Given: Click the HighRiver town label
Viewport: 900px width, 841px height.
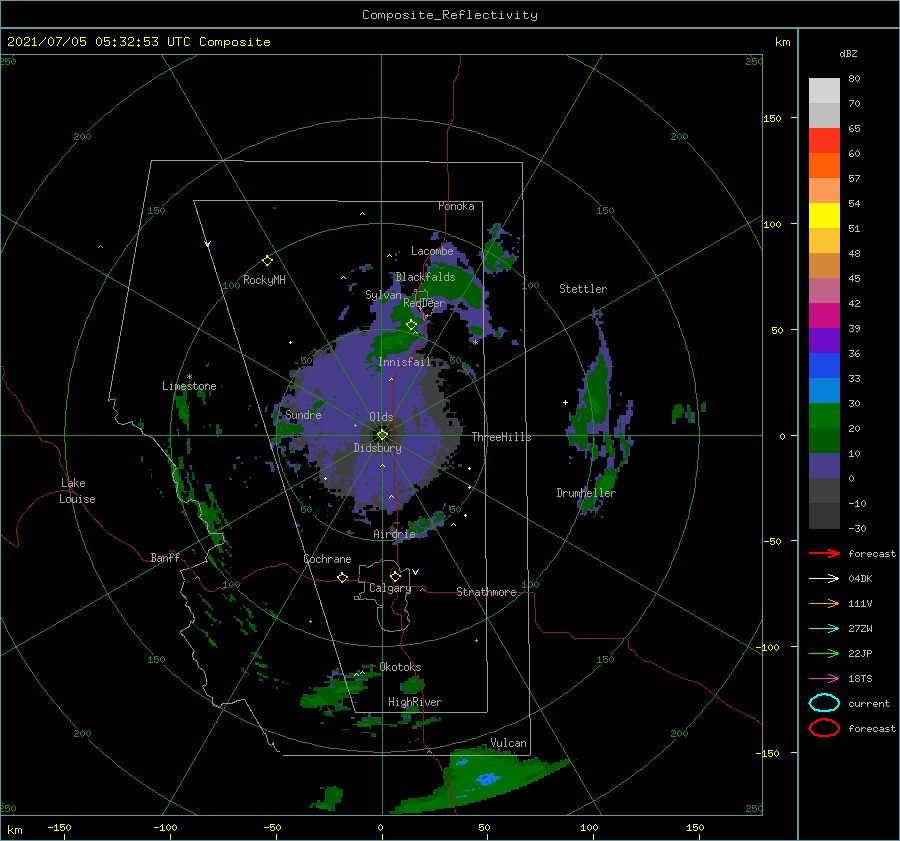Looking at the screenshot, I should [414, 702].
